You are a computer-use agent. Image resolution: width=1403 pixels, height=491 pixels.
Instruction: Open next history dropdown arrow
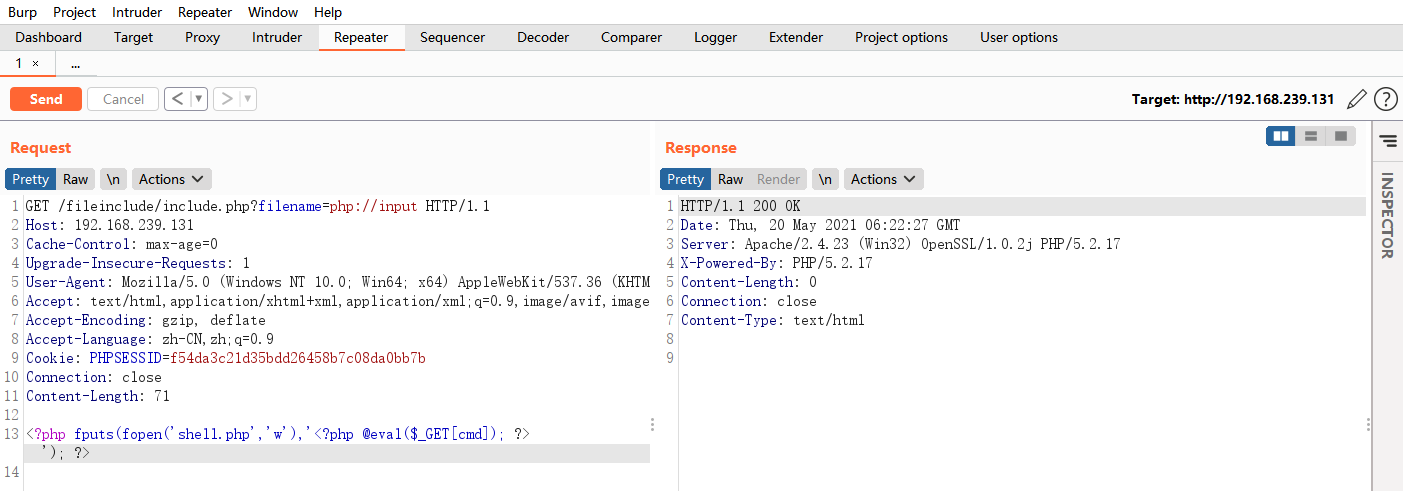click(x=248, y=99)
